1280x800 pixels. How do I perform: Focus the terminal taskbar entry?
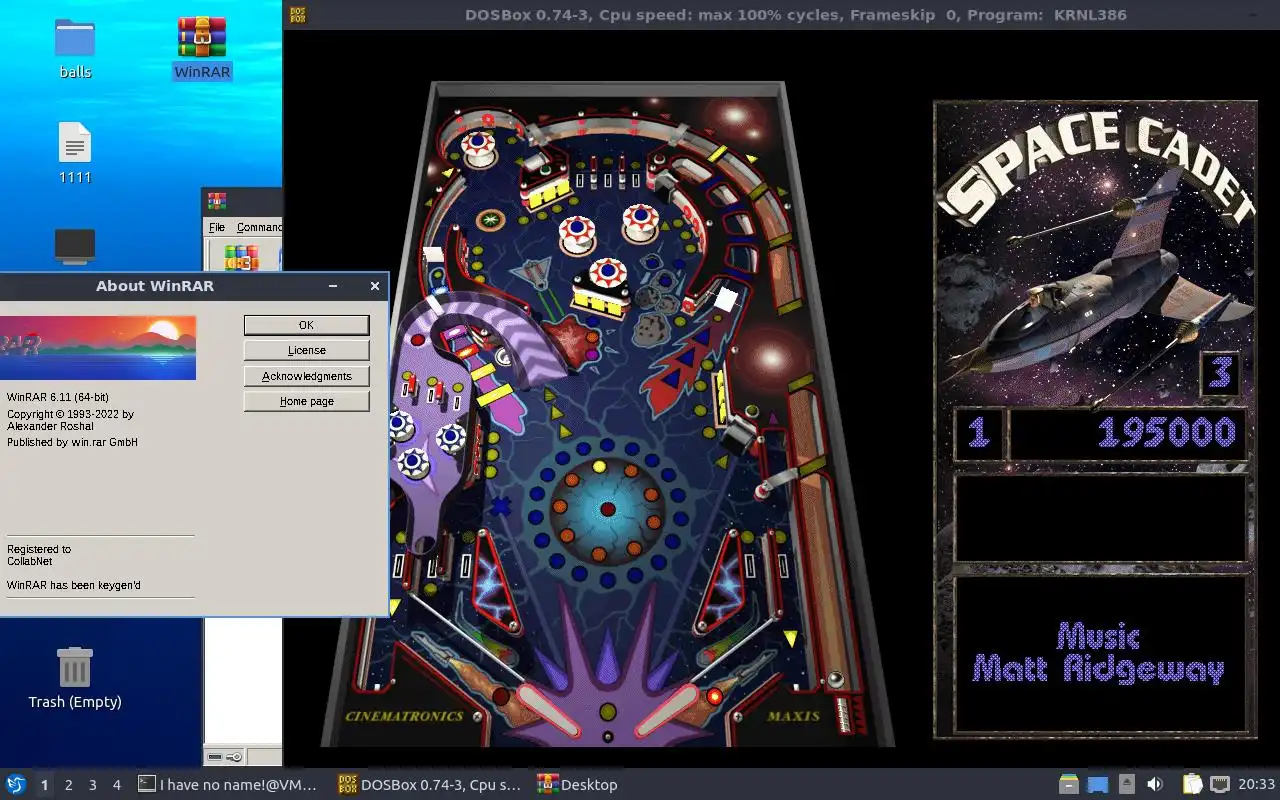coord(227,785)
